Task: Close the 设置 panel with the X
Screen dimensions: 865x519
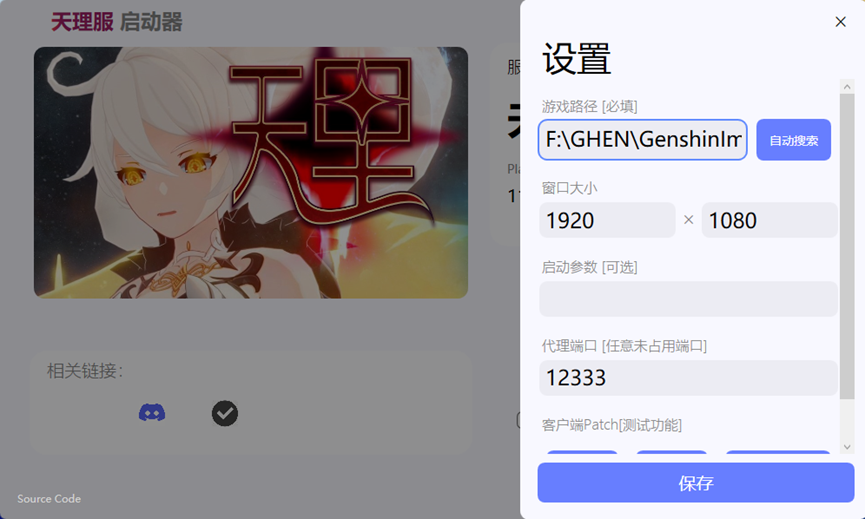Action: [x=840, y=22]
